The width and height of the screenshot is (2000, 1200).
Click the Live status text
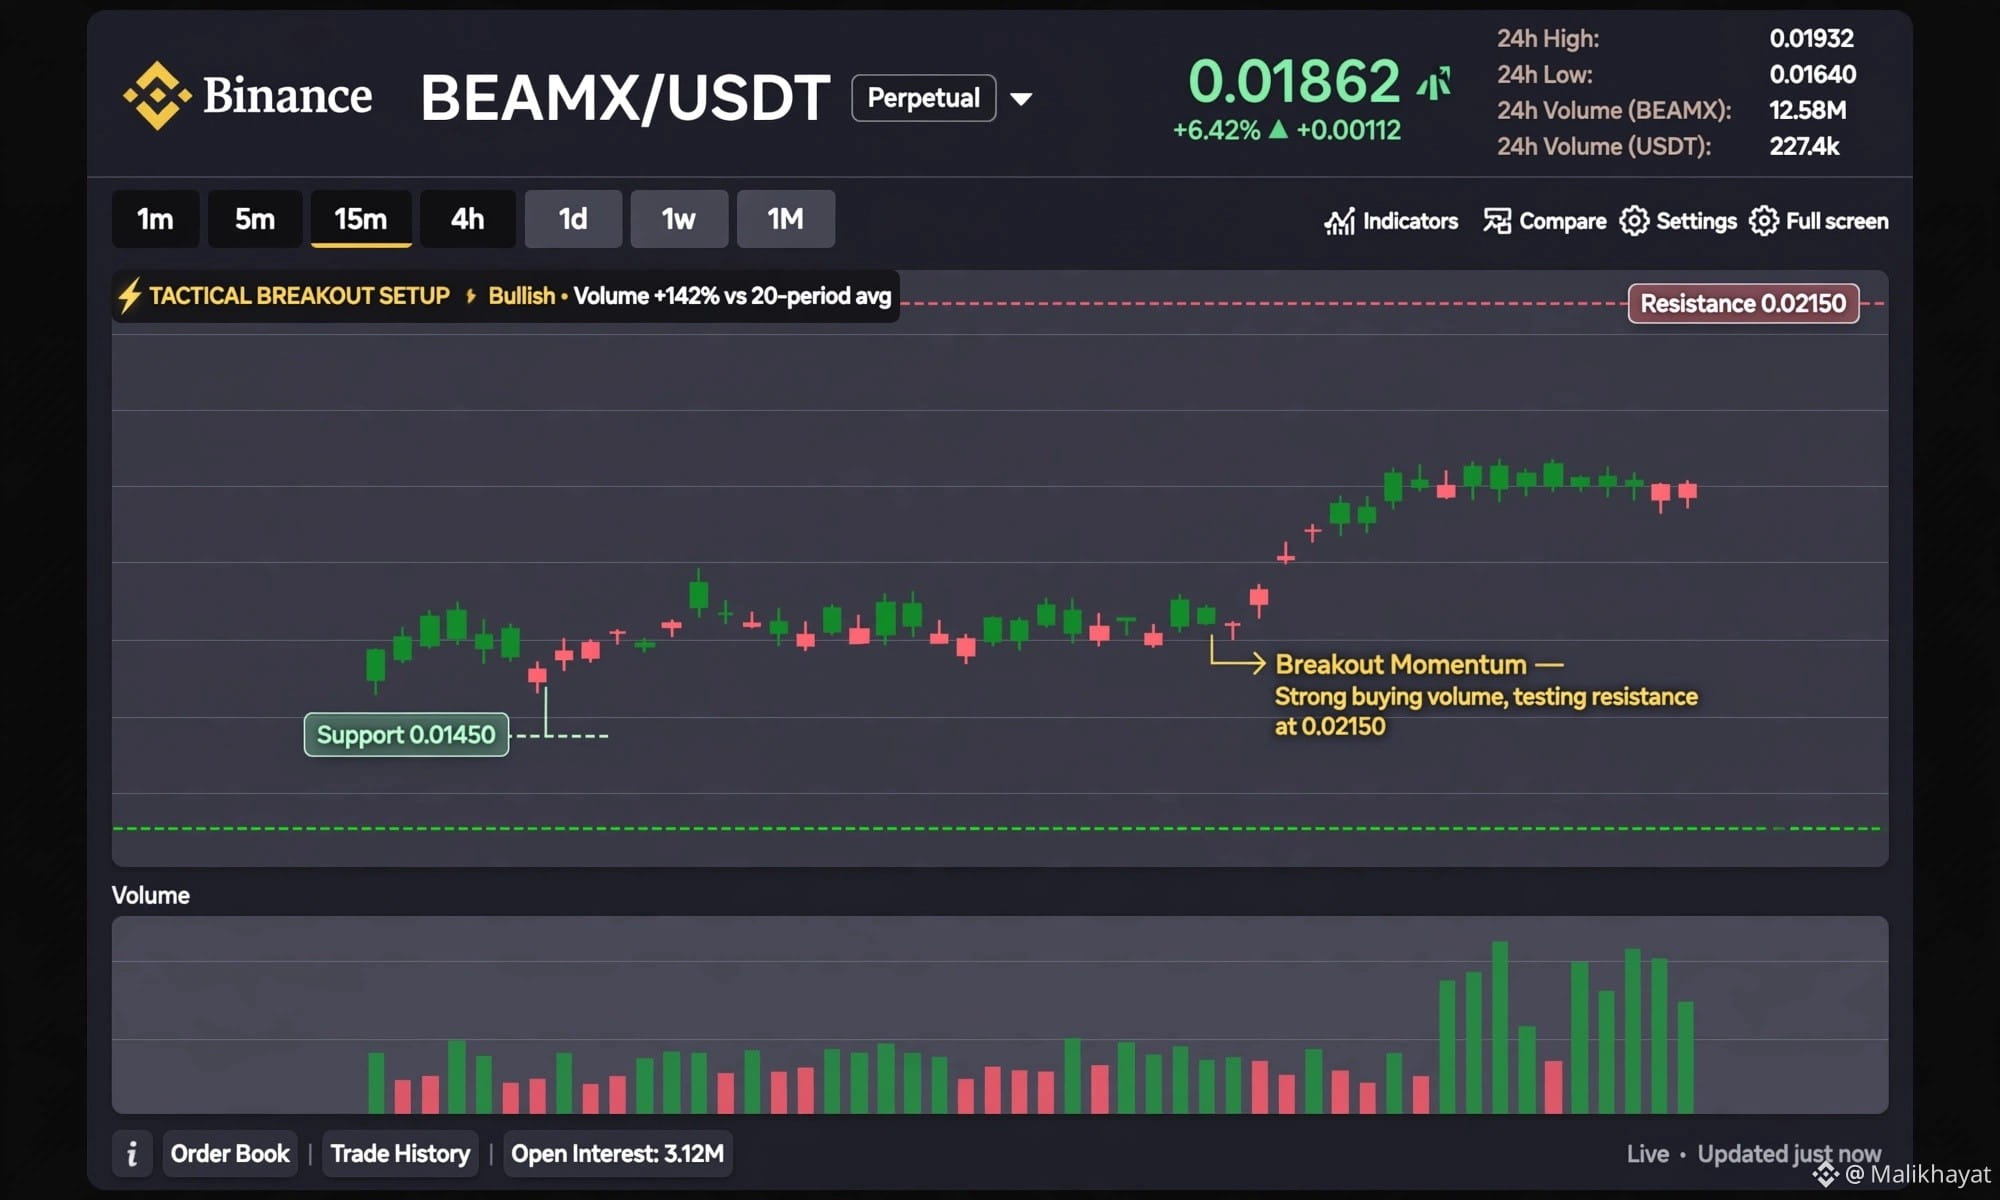[1647, 1154]
